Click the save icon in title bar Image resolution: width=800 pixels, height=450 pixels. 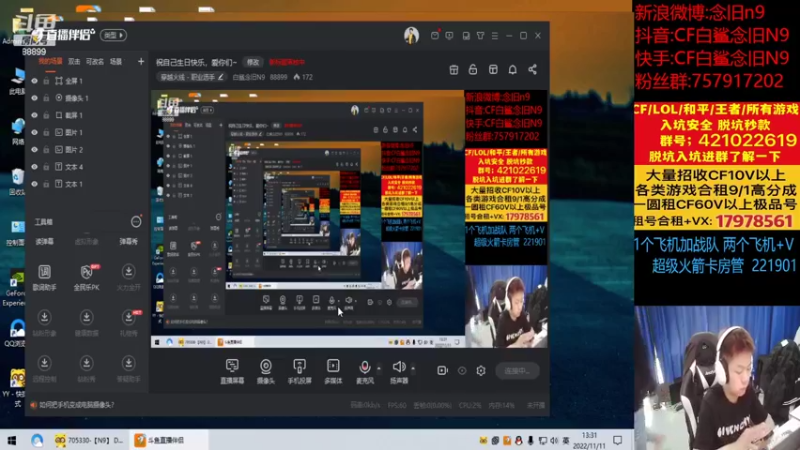[466, 36]
